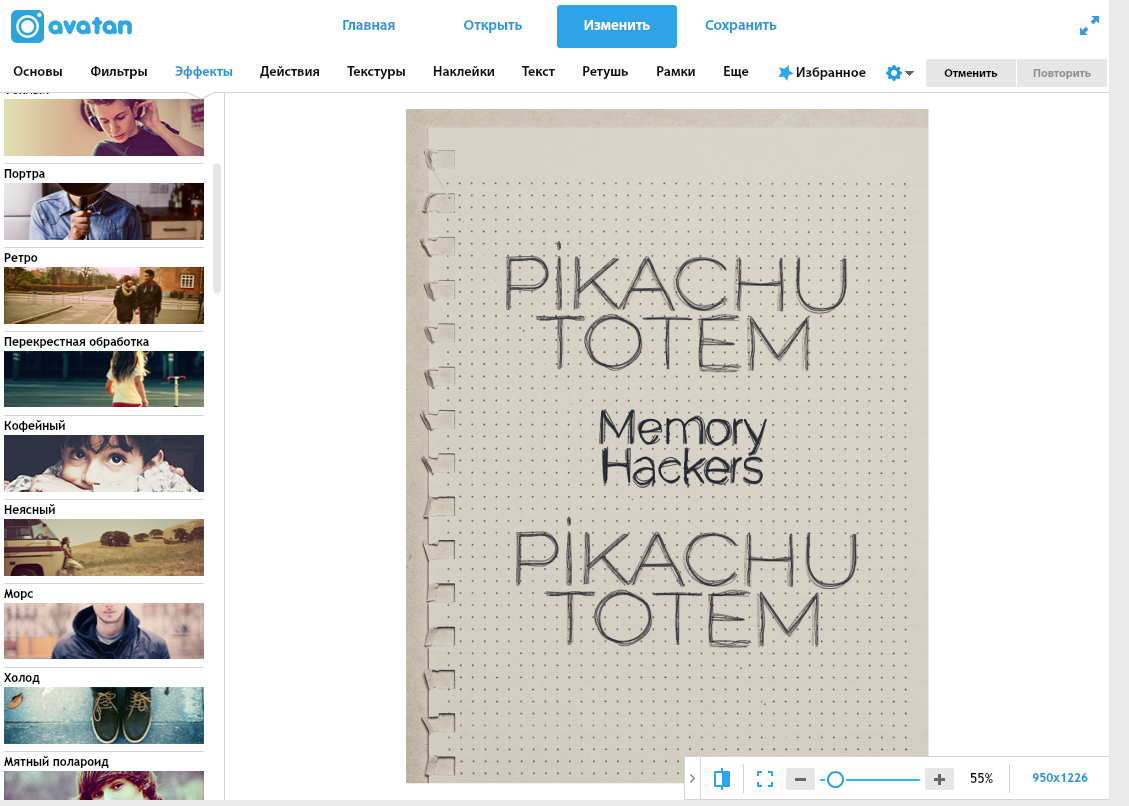Open the Избранное section
Viewport: 1129px width, 806px height.
(x=830, y=73)
